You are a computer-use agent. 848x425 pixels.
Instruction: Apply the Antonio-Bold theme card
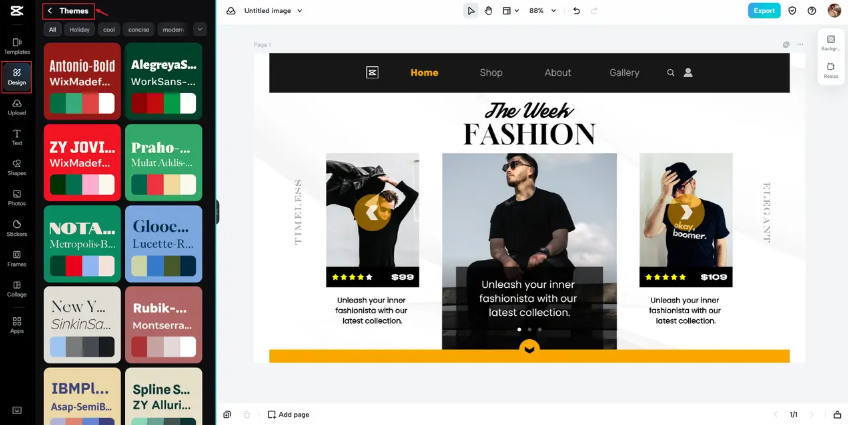(x=82, y=81)
